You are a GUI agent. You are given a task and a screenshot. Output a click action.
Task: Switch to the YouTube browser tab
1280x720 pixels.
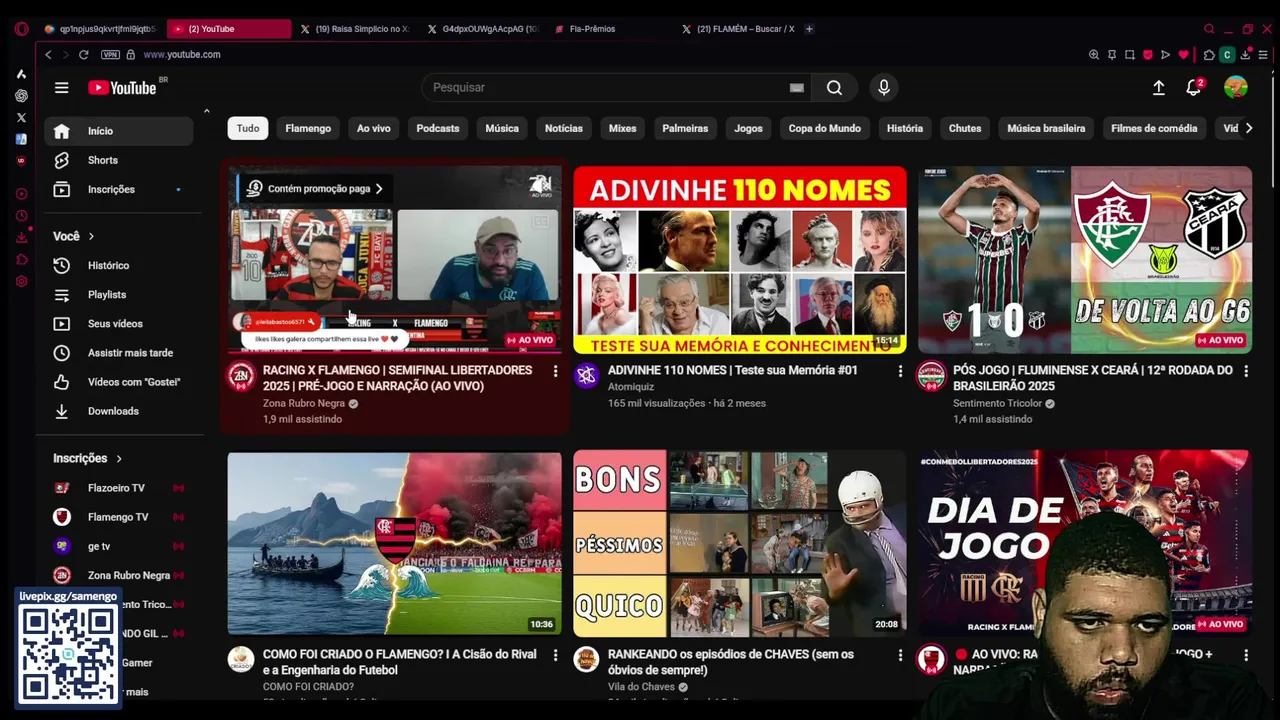(x=228, y=29)
